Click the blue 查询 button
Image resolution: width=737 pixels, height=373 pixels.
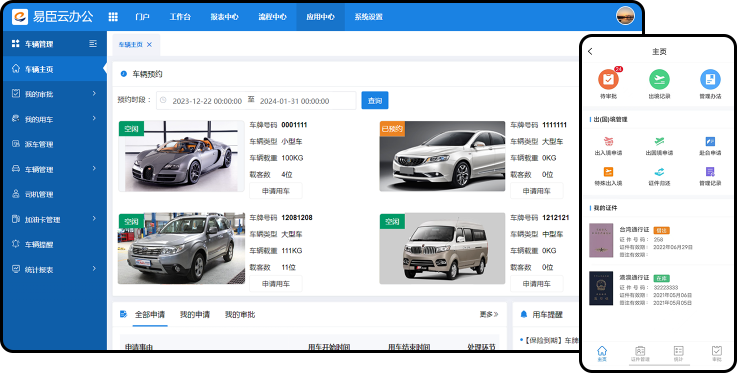coord(375,101)
